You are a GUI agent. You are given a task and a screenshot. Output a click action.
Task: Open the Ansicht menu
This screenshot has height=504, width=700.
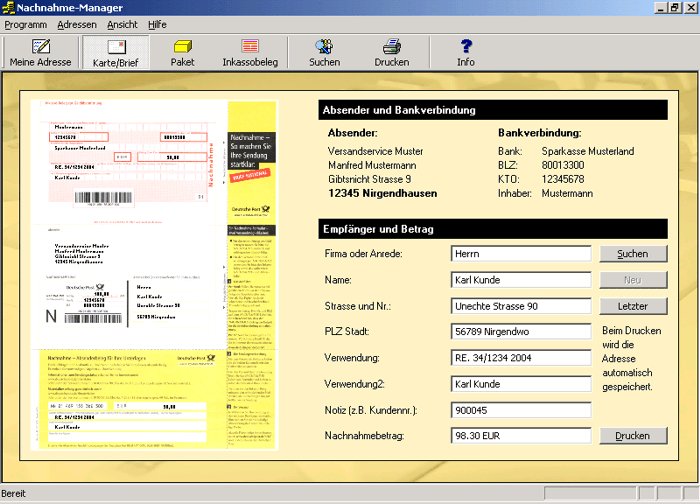click(122, 24)
